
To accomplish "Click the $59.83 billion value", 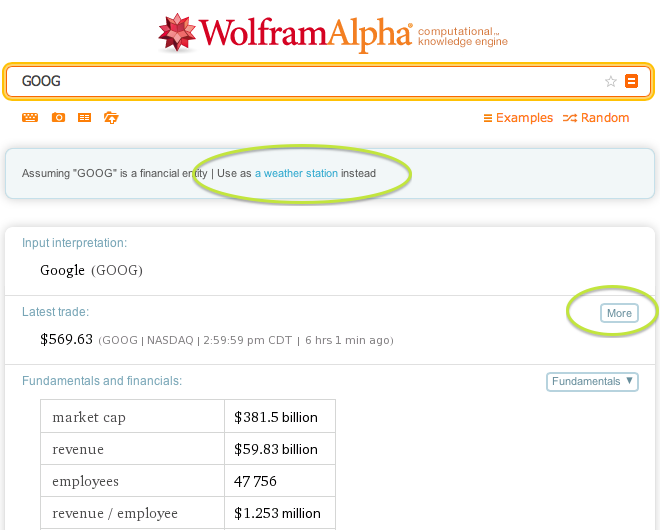I will [276, 449].
